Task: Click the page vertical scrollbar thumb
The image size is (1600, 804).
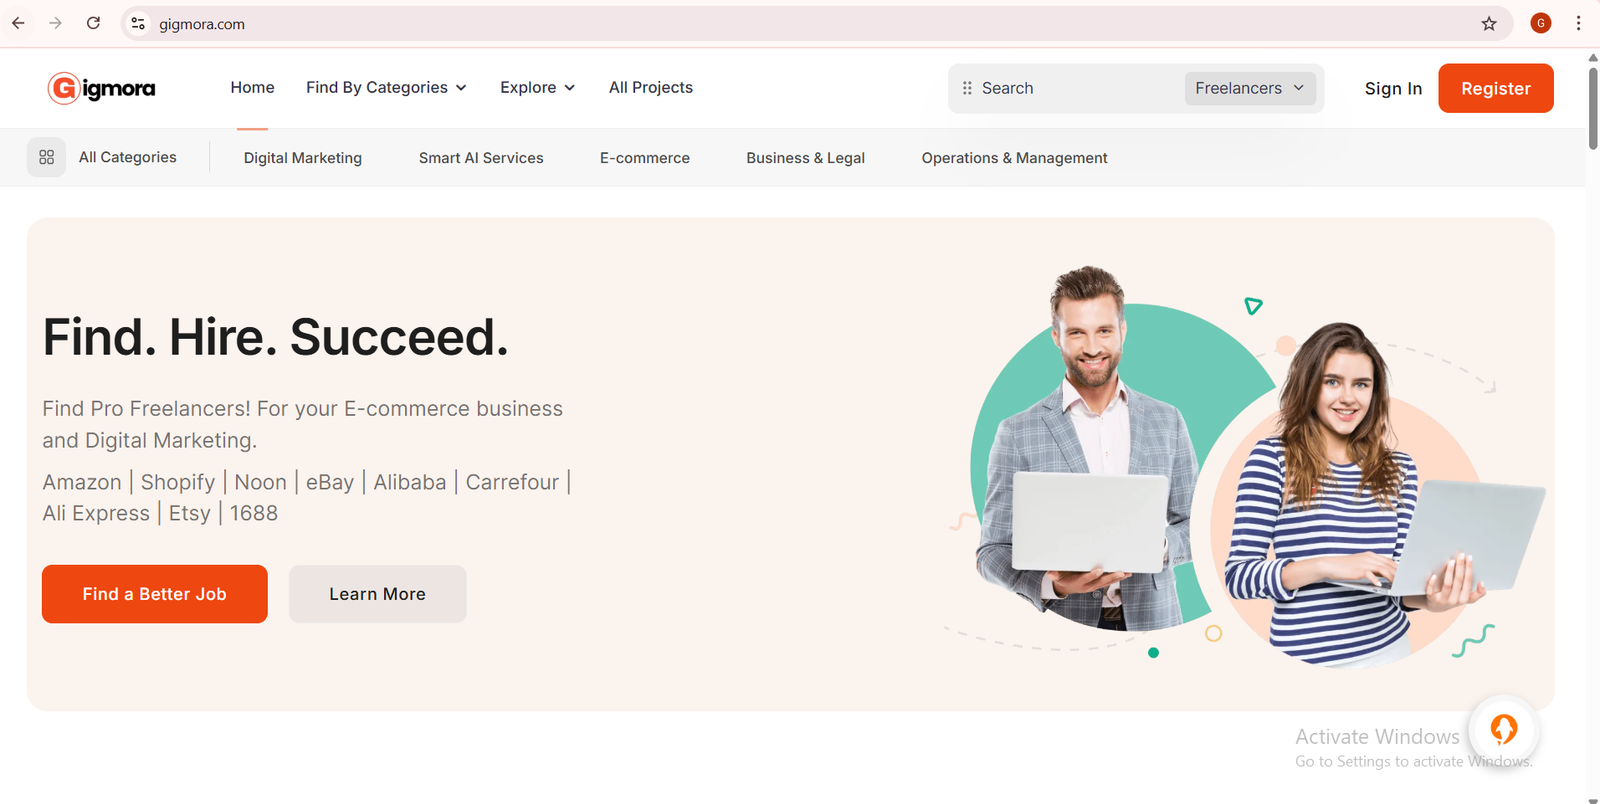Action: pos(1593,108)
